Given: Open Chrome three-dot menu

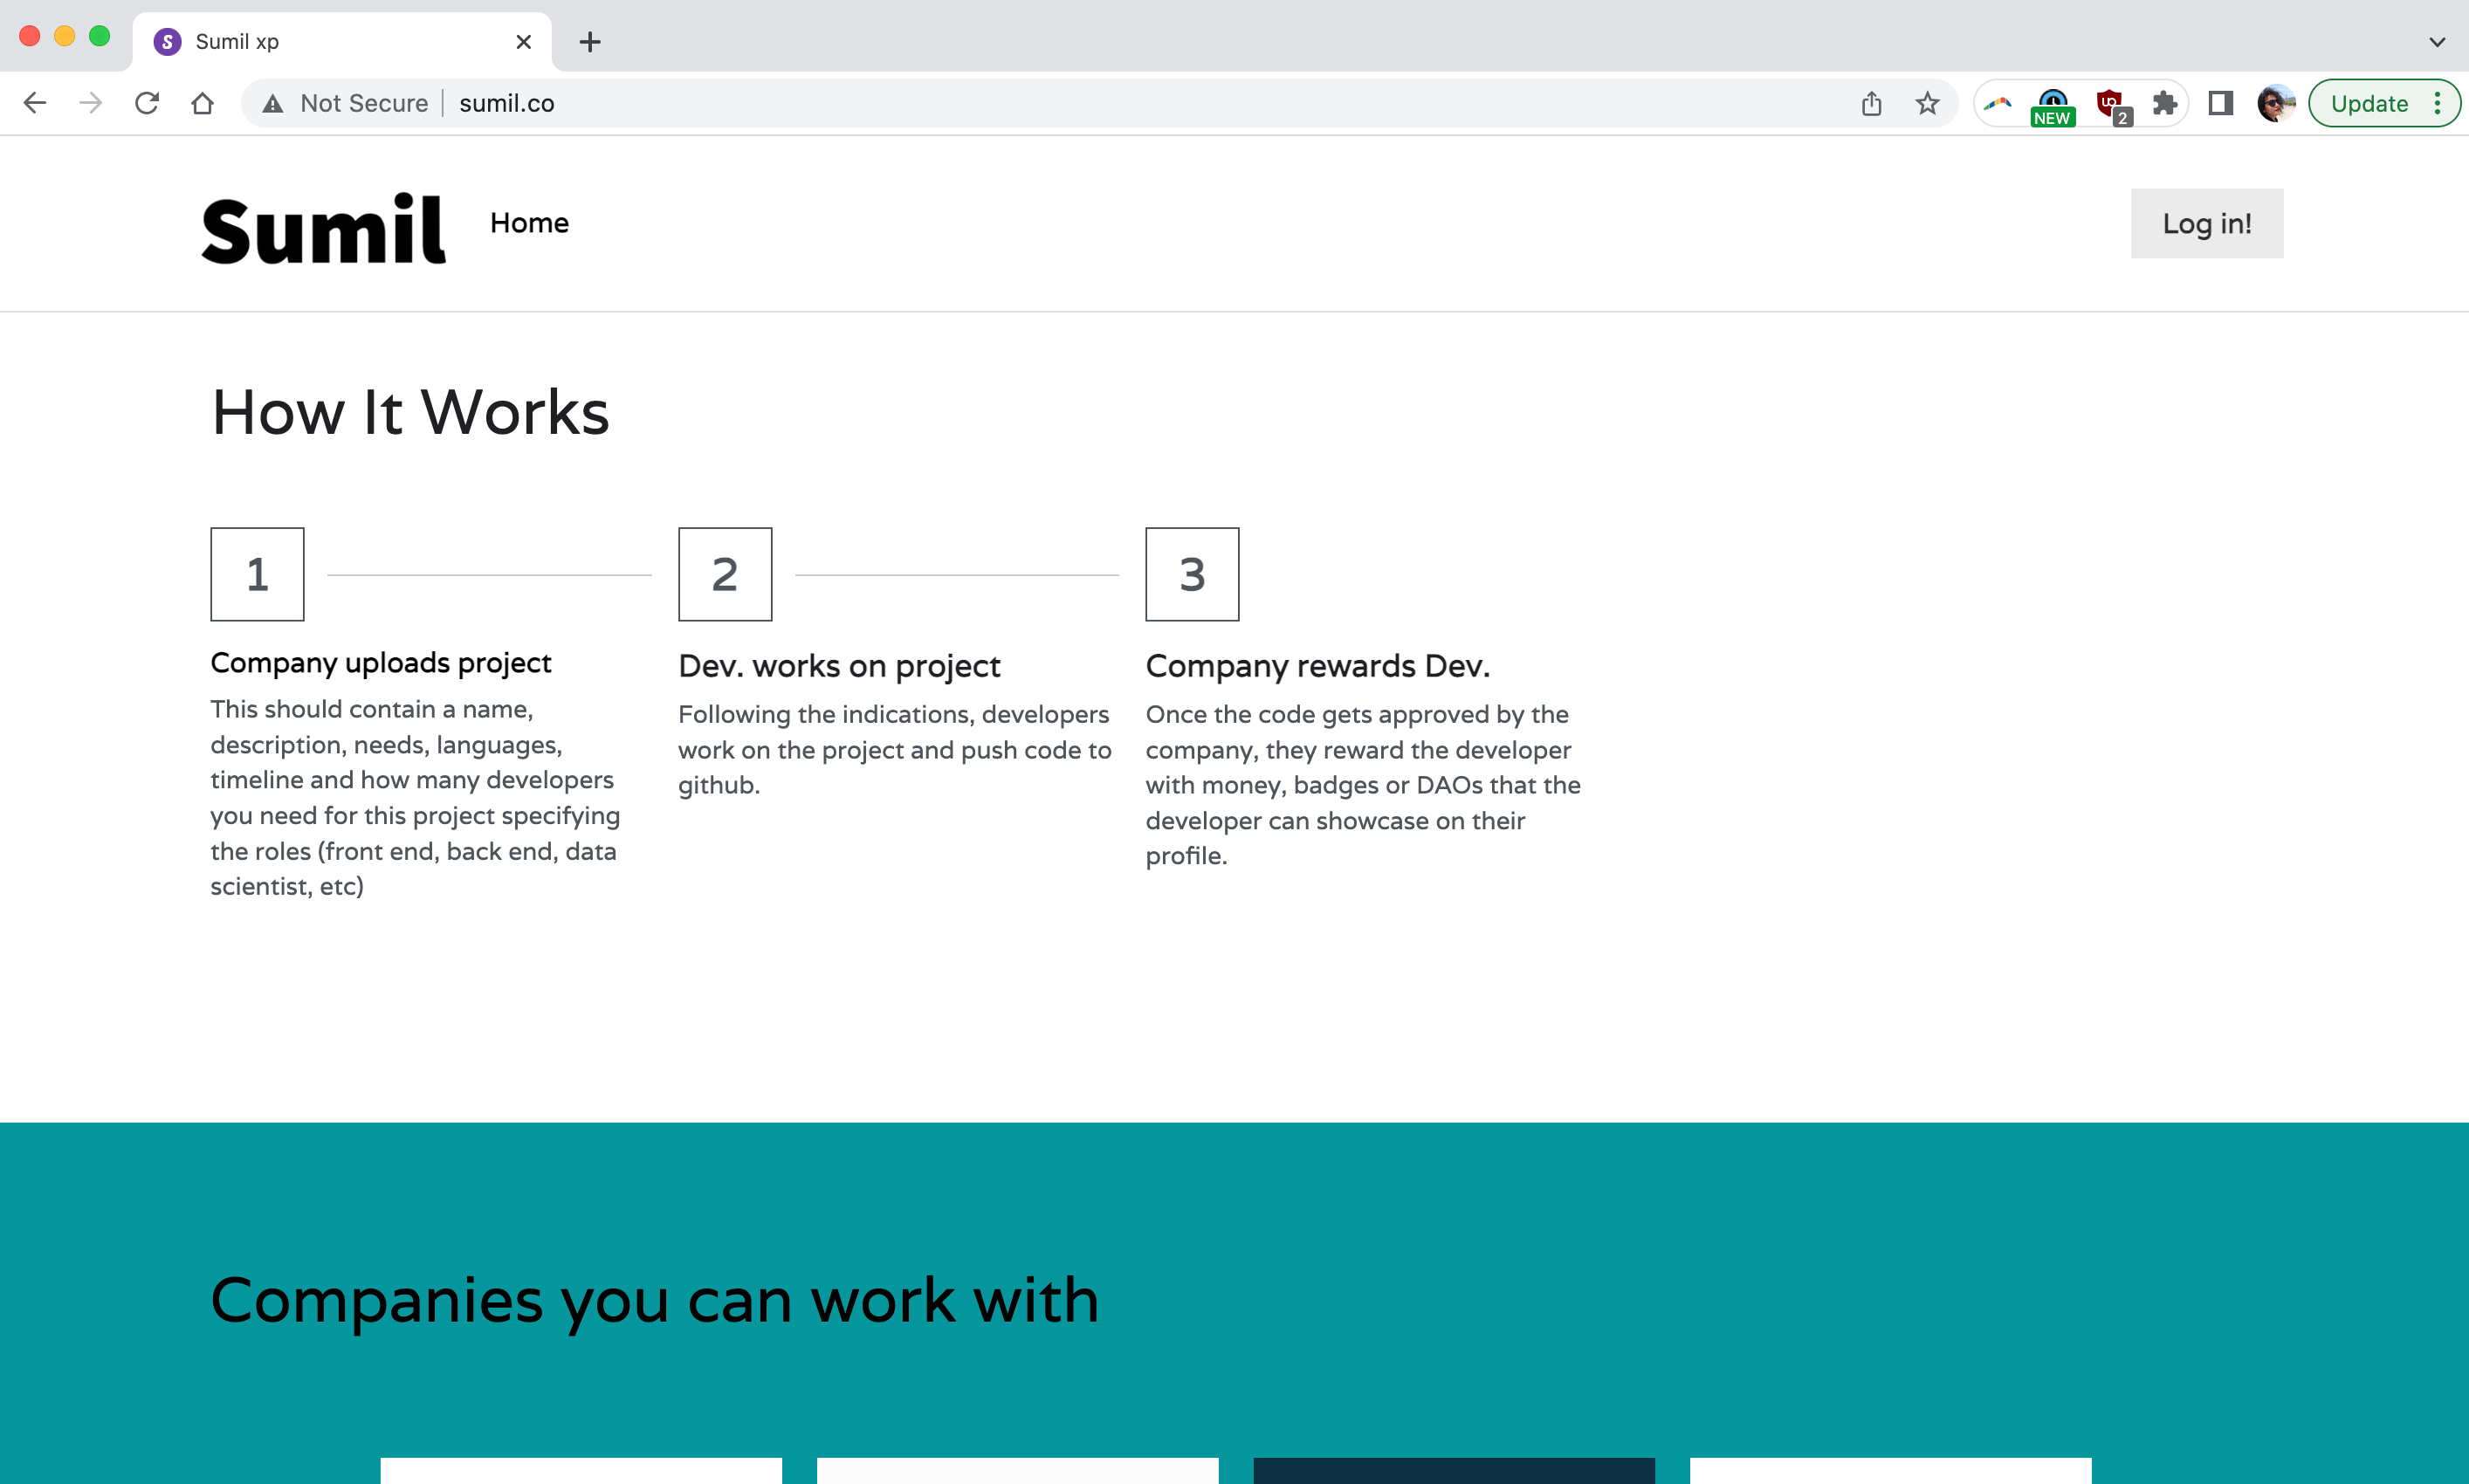Looking at the screenshot, I should pyautogui.click(x=2438, y=103).
